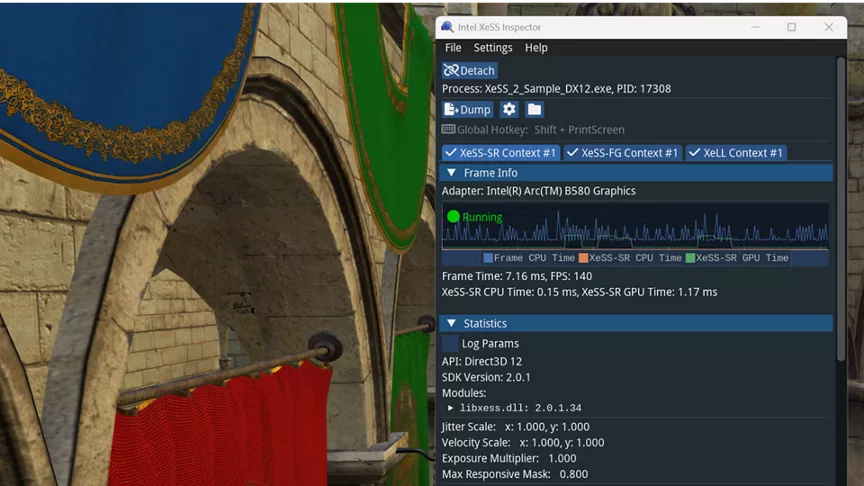
Task: Click the XeSS-SR CPU Time 0.15 ms line
Action: pyautogui.click(x=579, y=292)
